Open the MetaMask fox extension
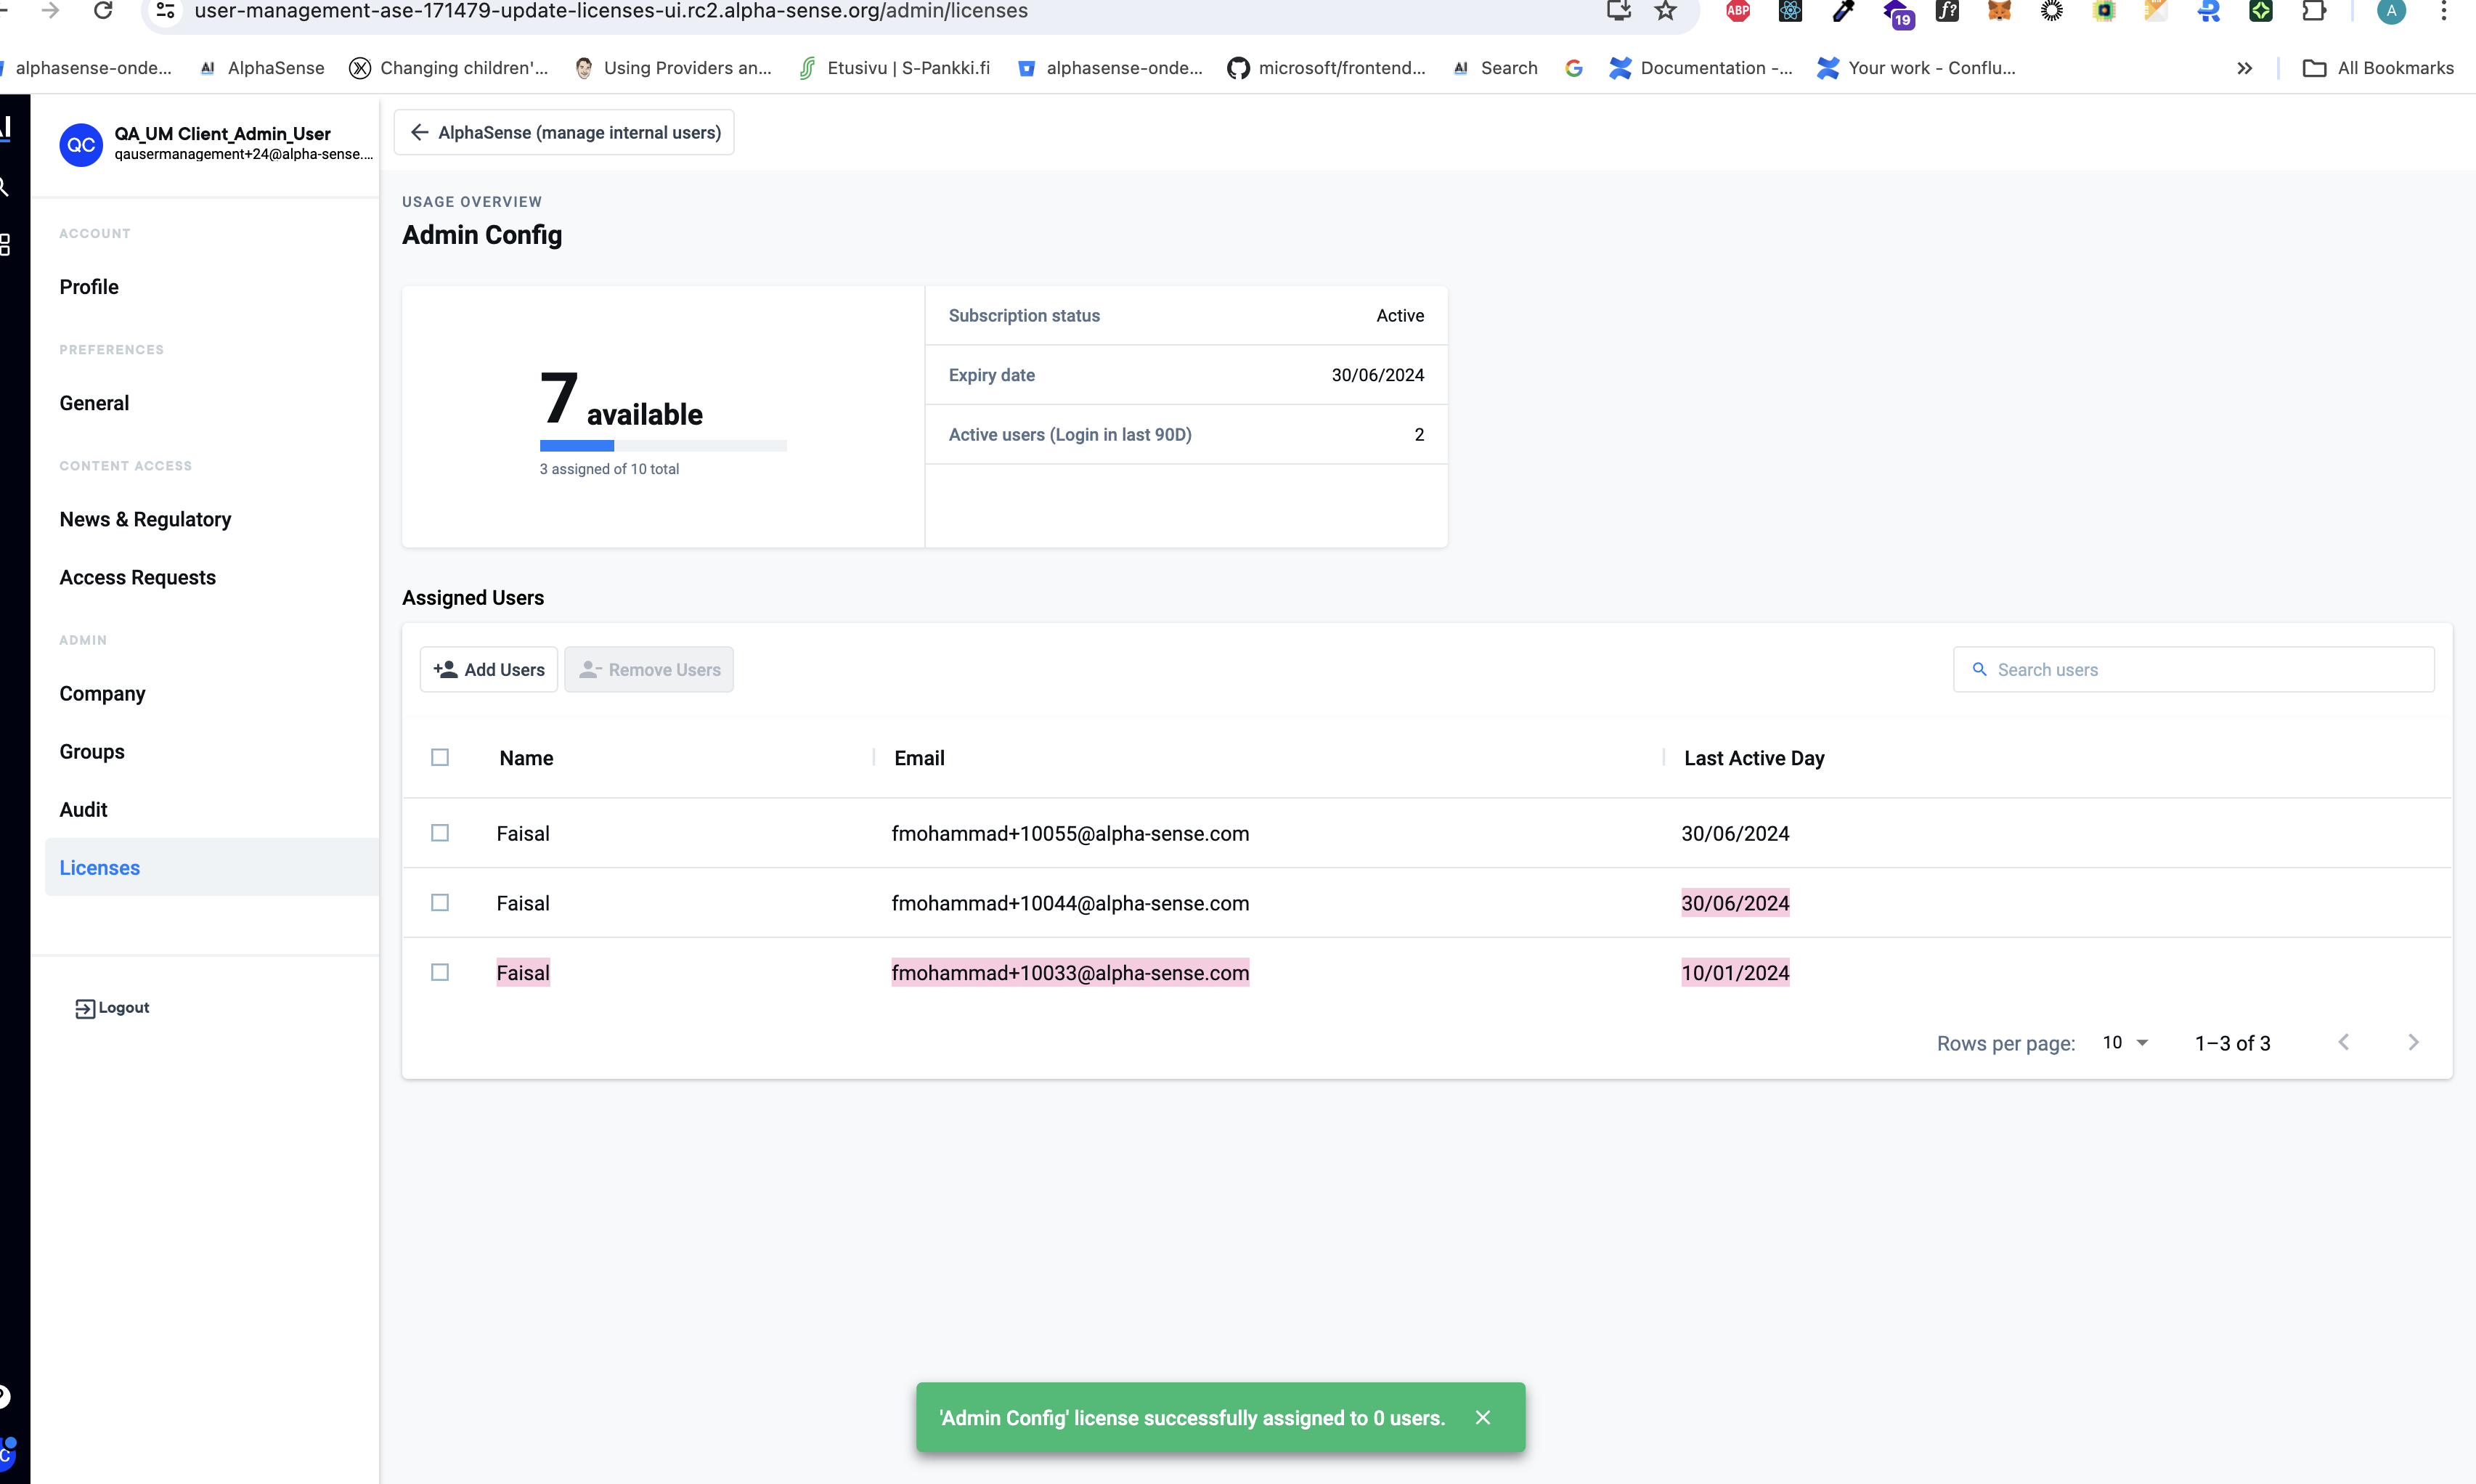2476x1484 pixels. tap(1999, 11)
